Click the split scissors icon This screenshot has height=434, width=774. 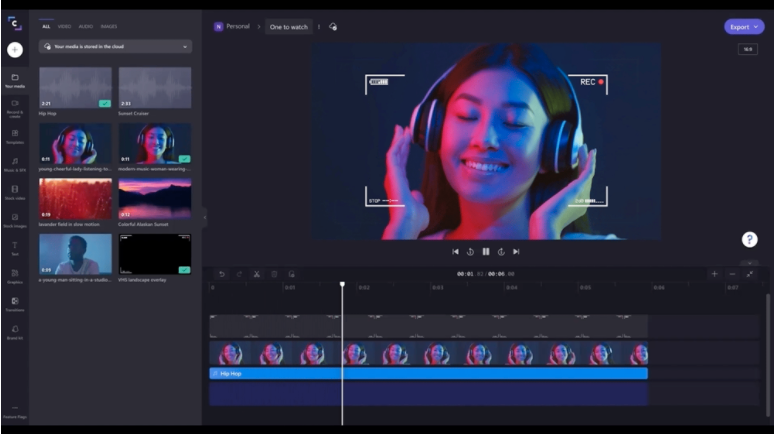point(256,273)
